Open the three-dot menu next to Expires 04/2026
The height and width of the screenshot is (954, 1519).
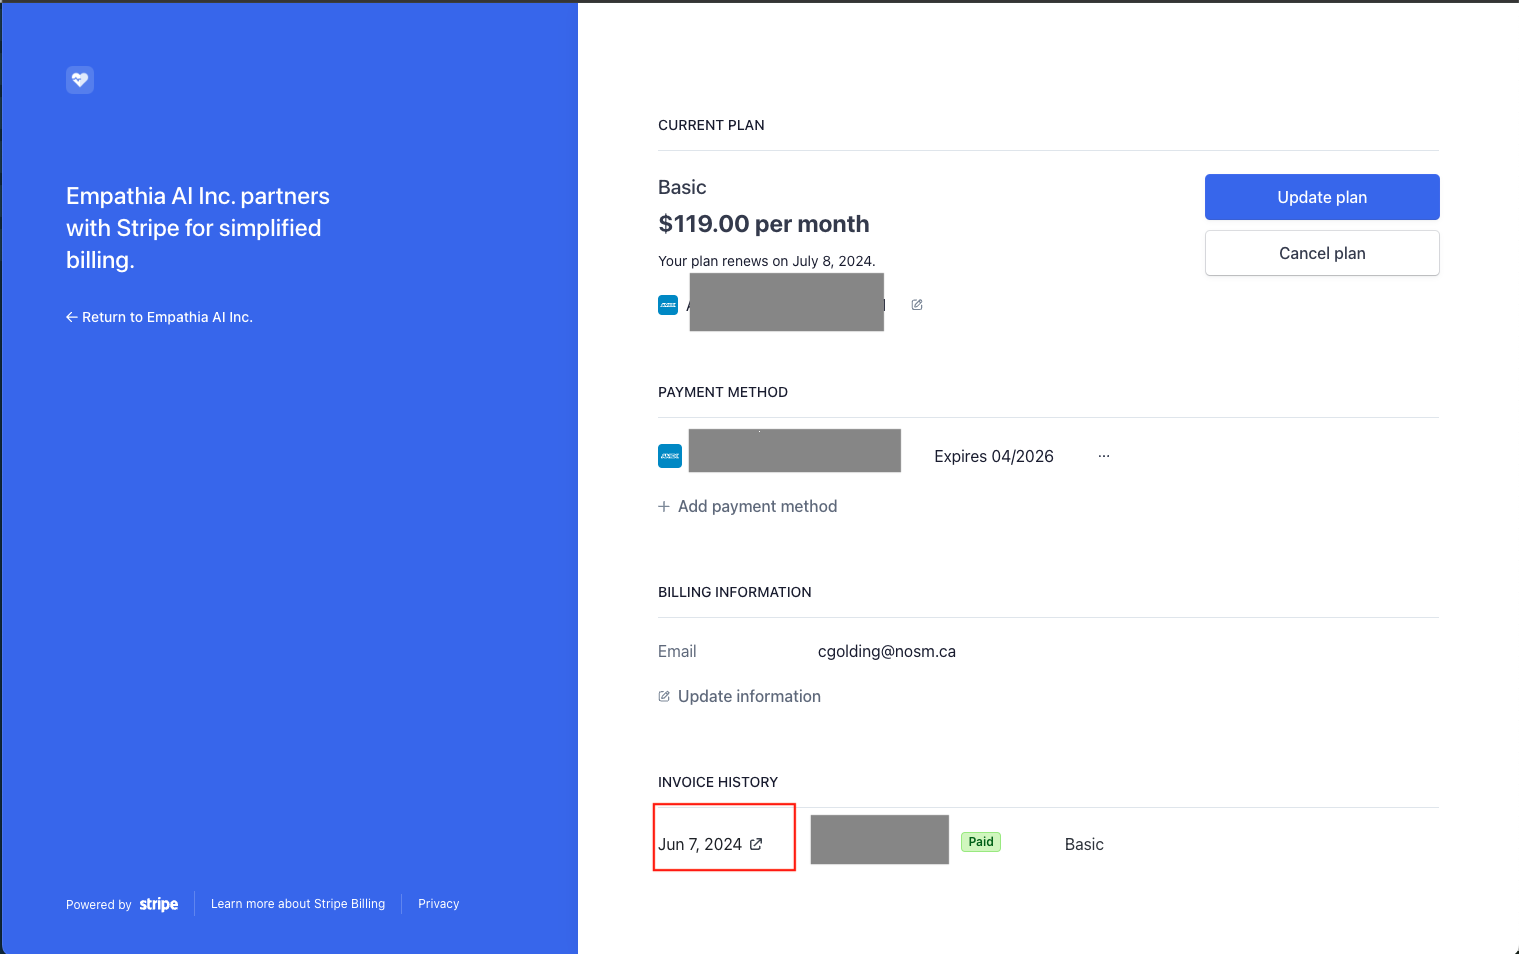pyautogui.click(x=1104, y=456)
